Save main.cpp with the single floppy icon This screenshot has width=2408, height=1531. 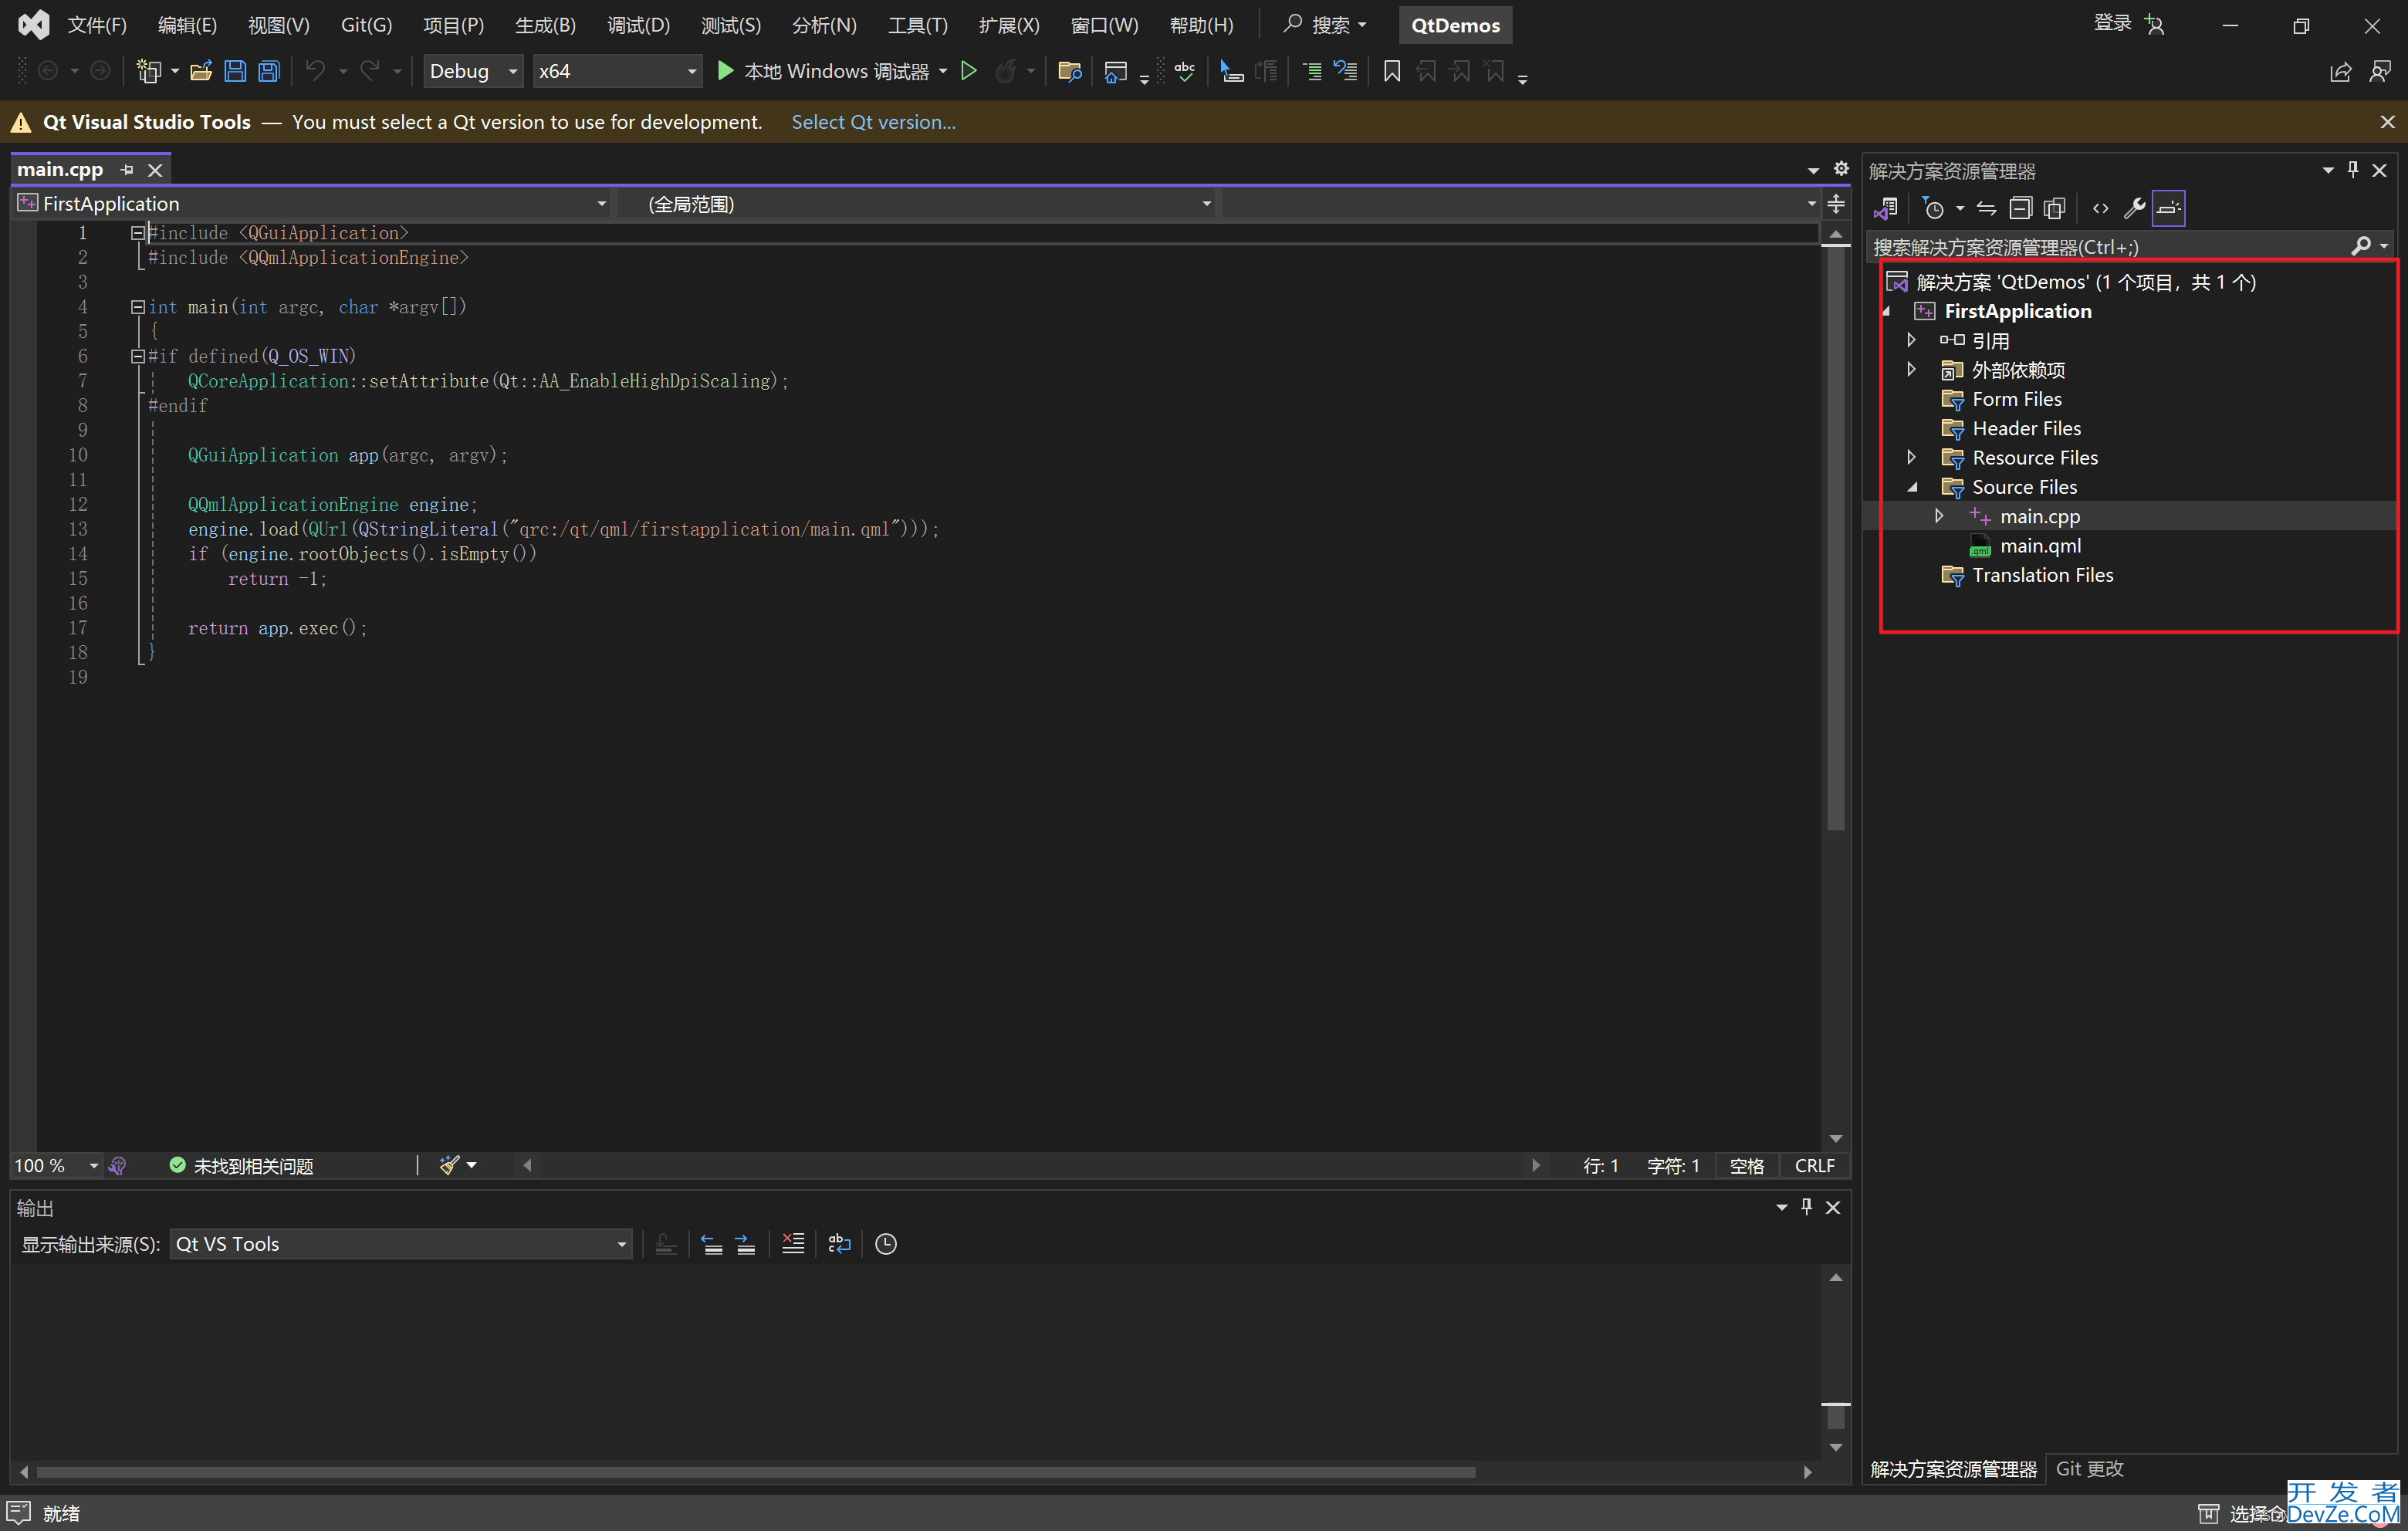(x=235, y=71)
